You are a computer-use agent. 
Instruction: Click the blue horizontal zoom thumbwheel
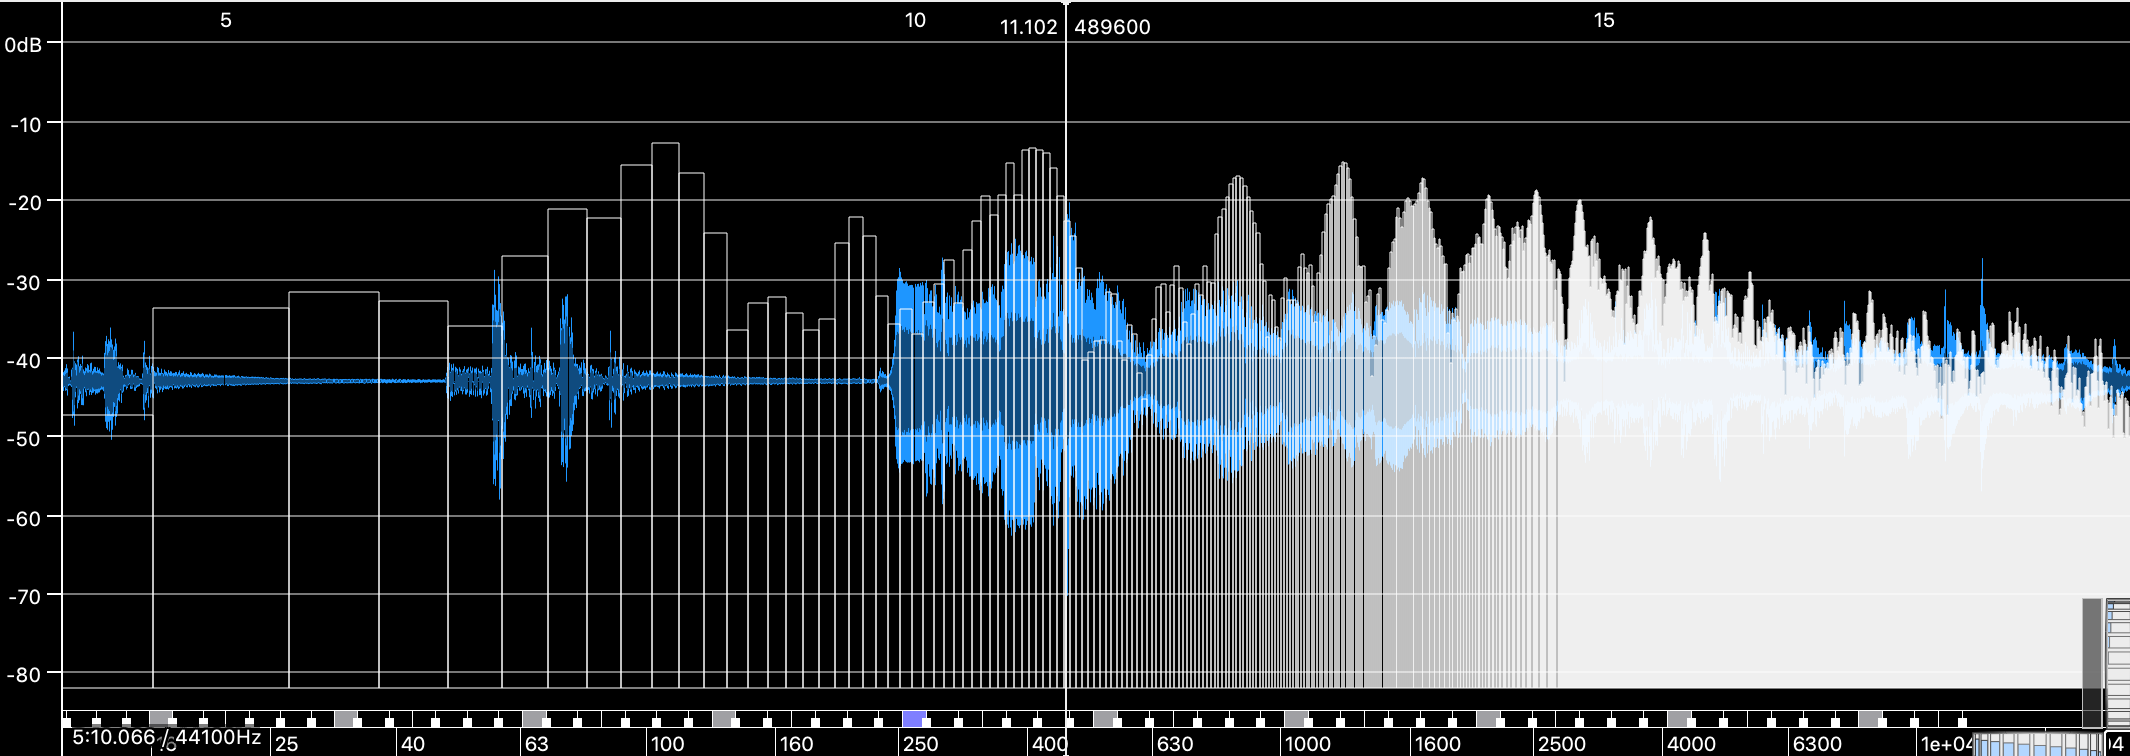point(2038,744)
